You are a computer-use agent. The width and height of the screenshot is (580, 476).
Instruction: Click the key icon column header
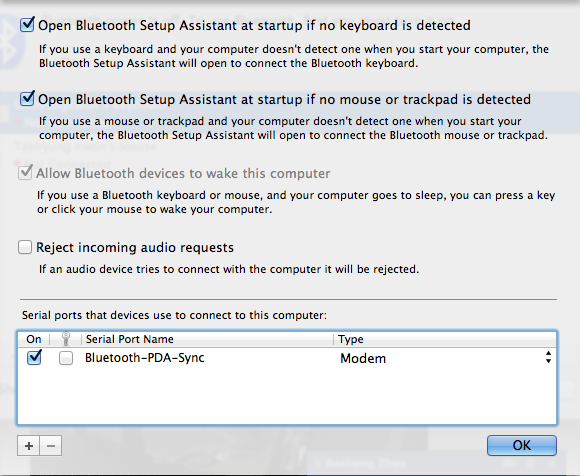click(x=65, y=339)
